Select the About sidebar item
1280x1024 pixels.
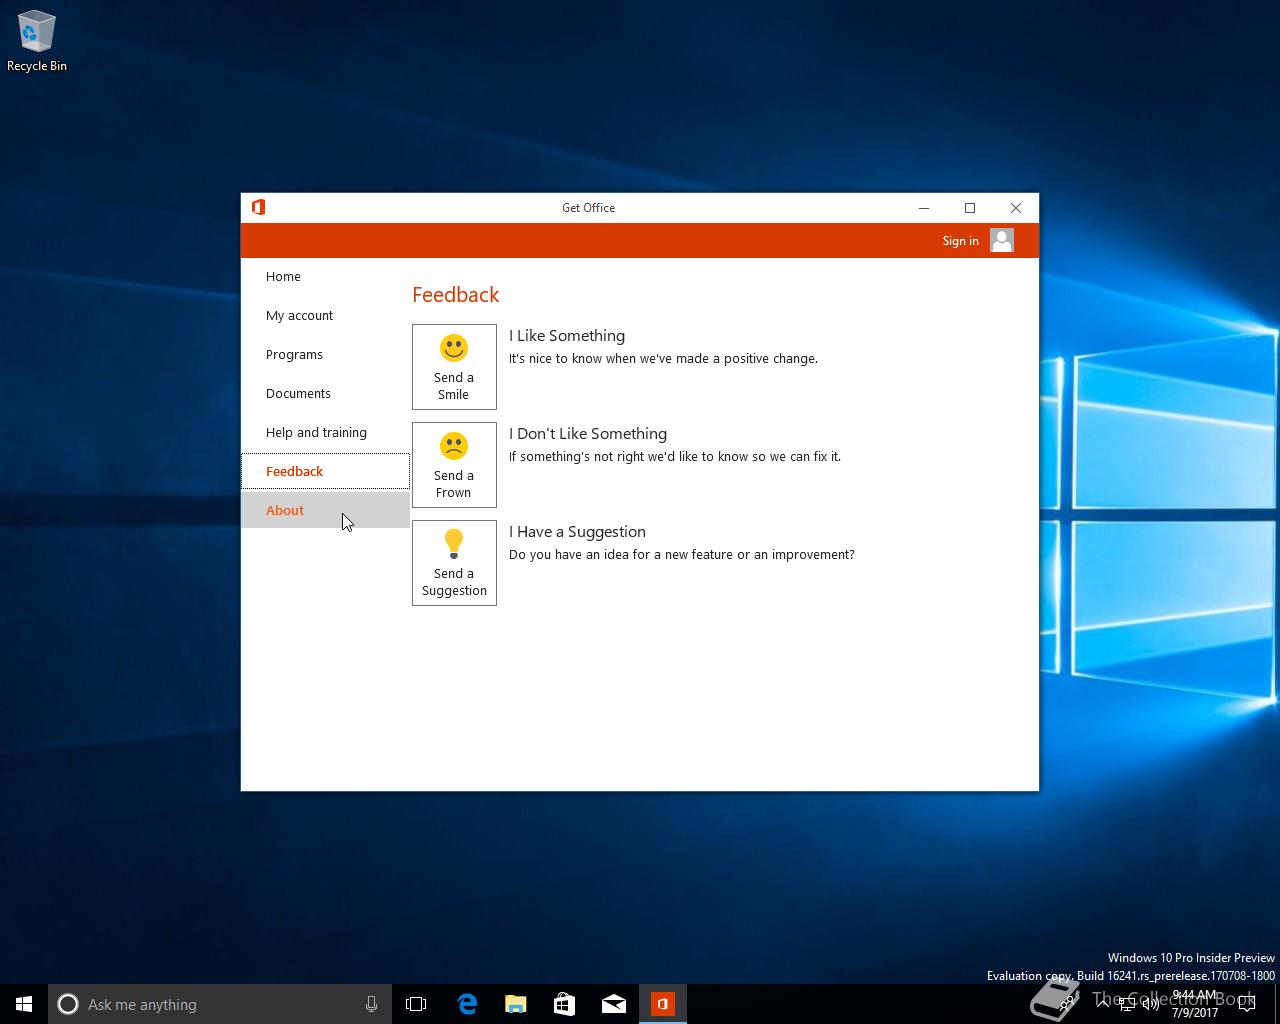[285, 510]
